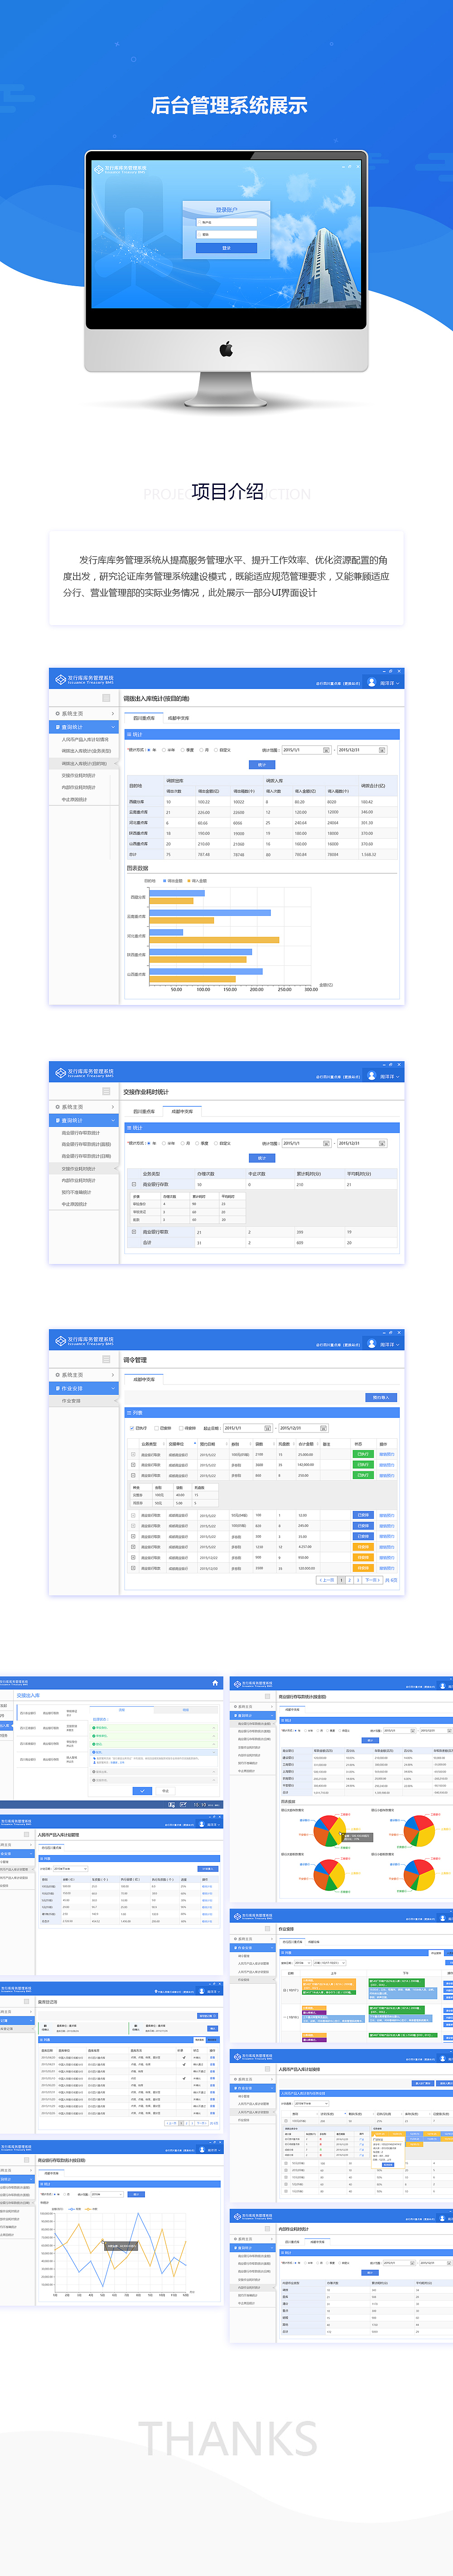Click 登录 button on monitor login screen

226,248
